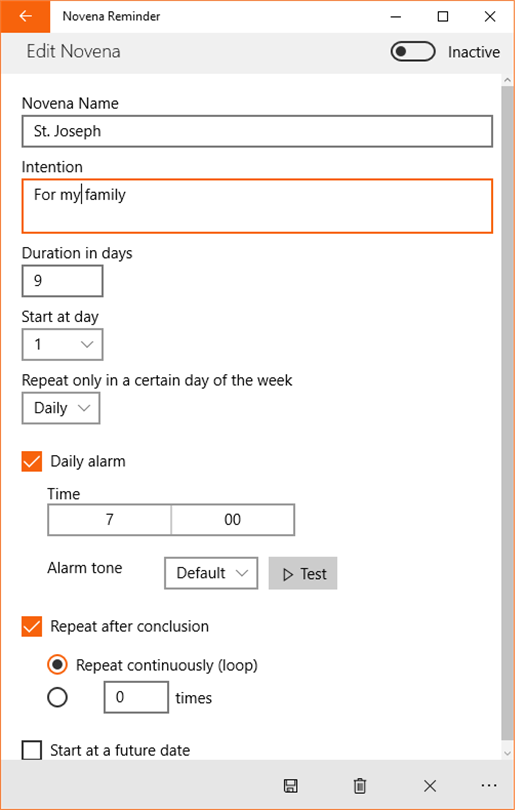The image size is (515, 810).
Task: Open the Alarm tone Default dropdown
Action: click(211, 573)
